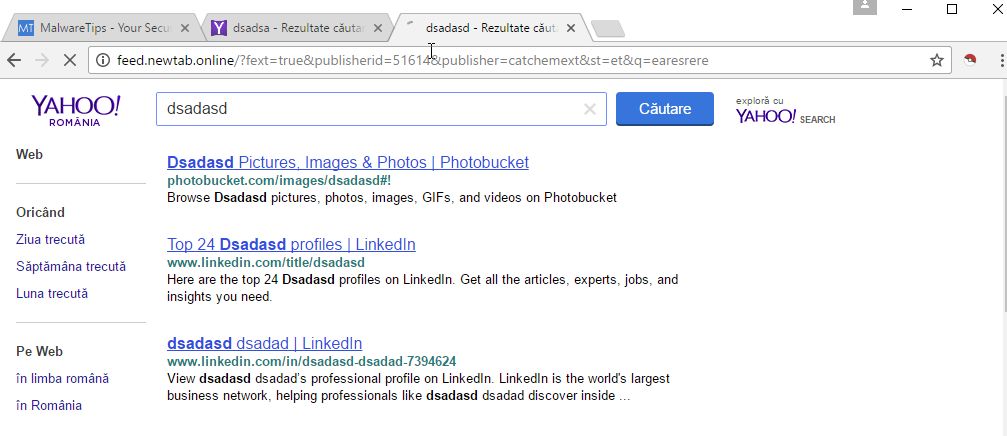The height and width of the screenshot is (436, 1007).
Task: Filter results by Ziua trecută
Action: click(50, 240)
